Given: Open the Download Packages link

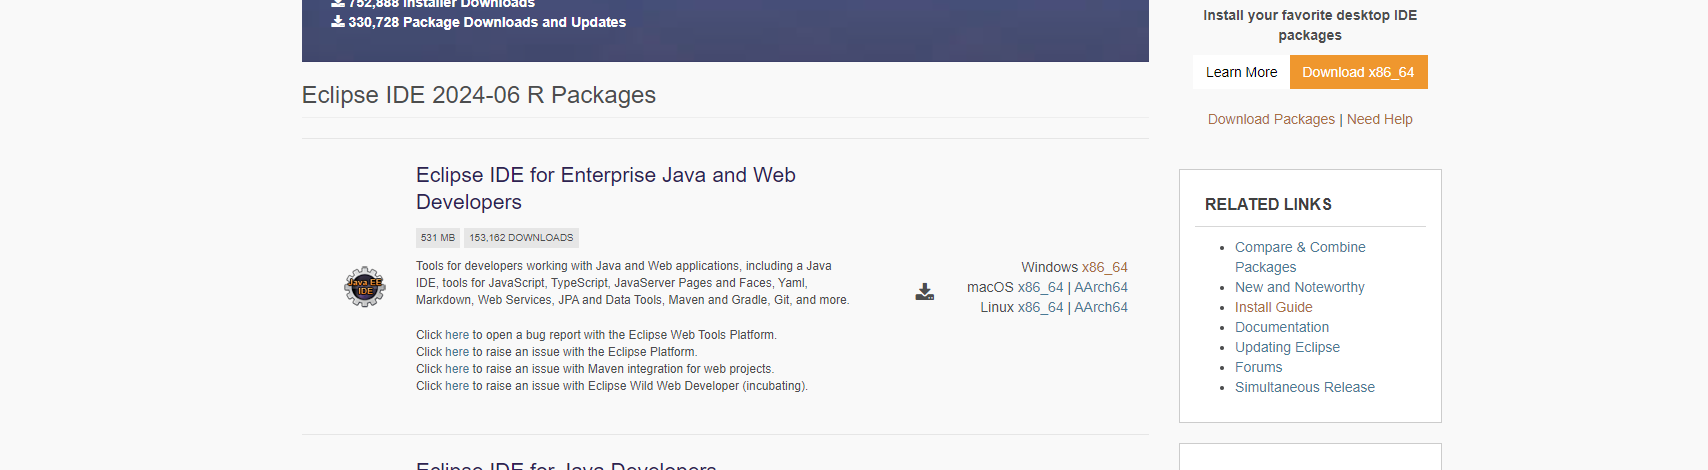Looking at the screenshot, I should pos(1271,119).
